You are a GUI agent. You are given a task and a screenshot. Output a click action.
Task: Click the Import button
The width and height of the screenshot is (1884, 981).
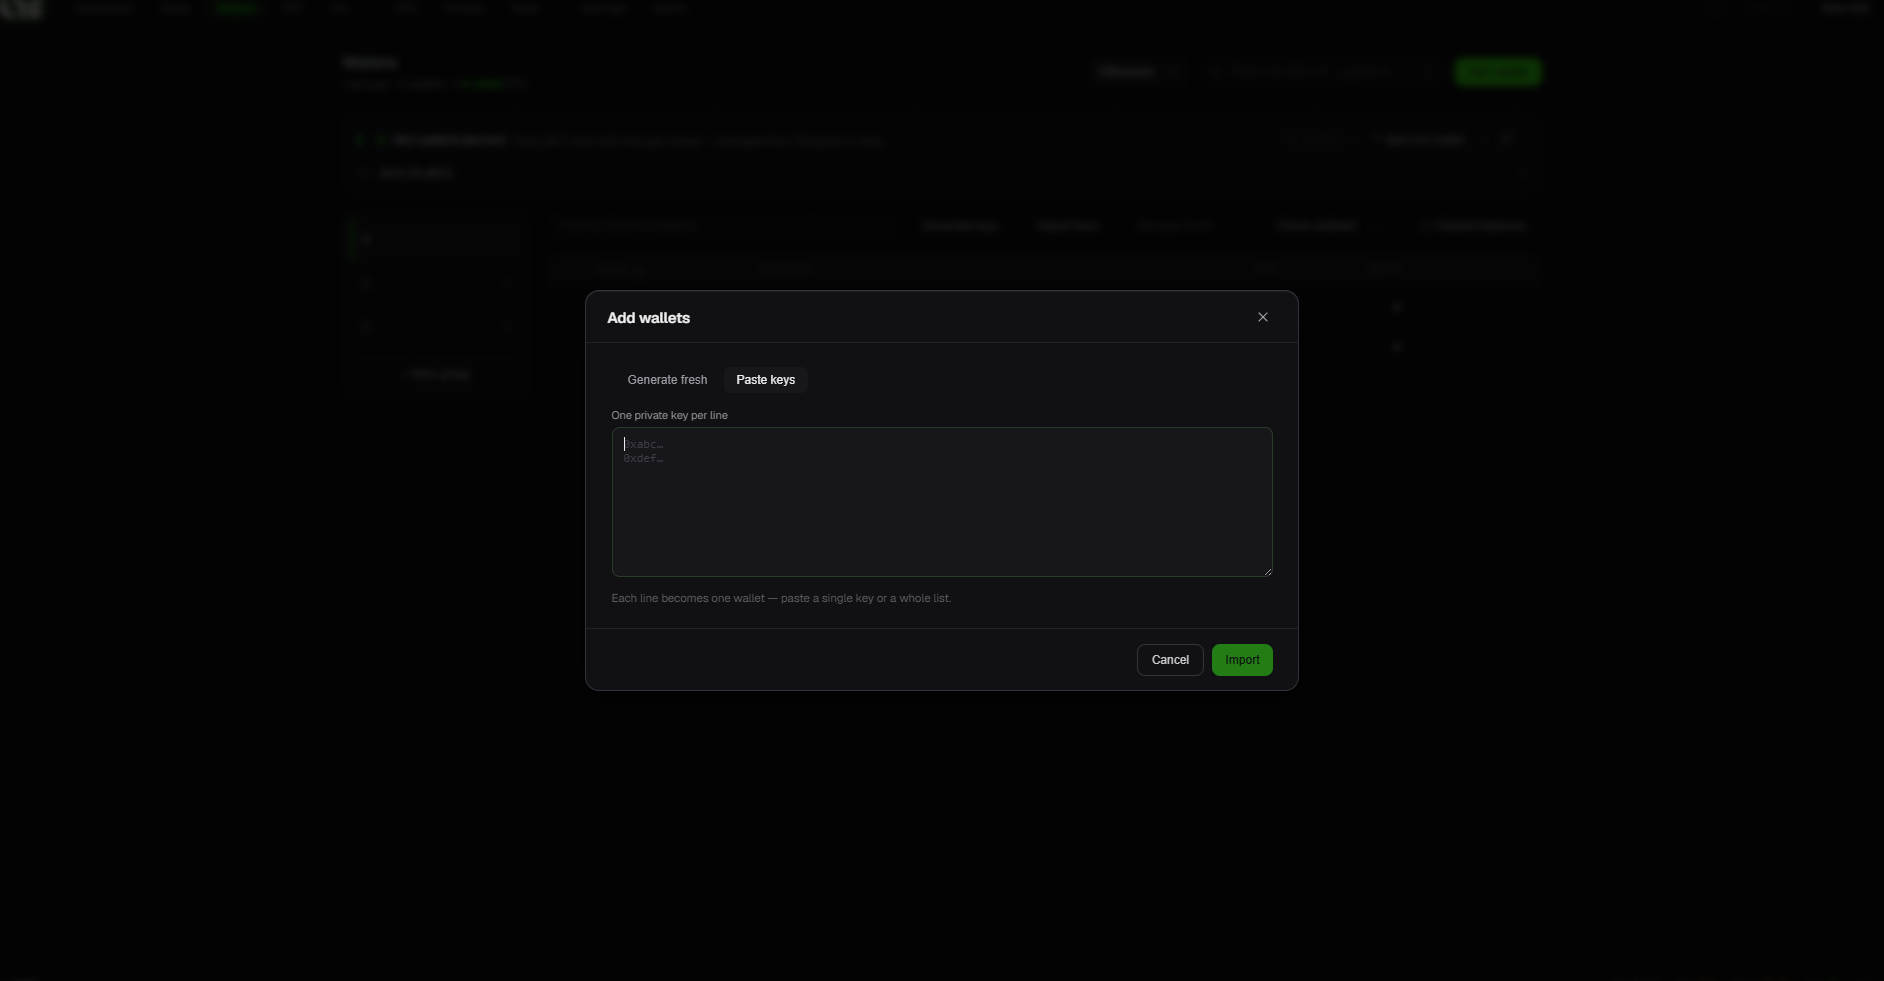click(x=1242, y=660)
